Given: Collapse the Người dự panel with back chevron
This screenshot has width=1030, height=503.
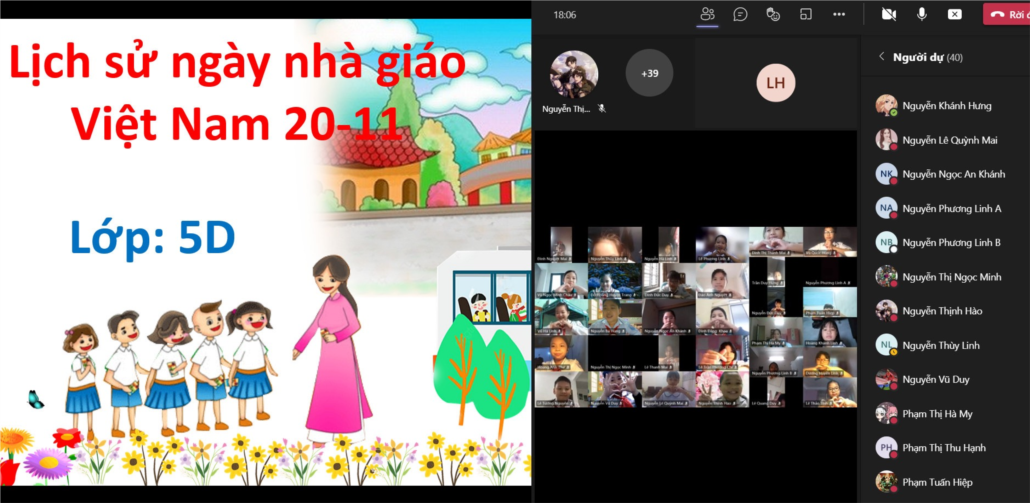Looking at the screenshot, I should click(x=881, y=57).
